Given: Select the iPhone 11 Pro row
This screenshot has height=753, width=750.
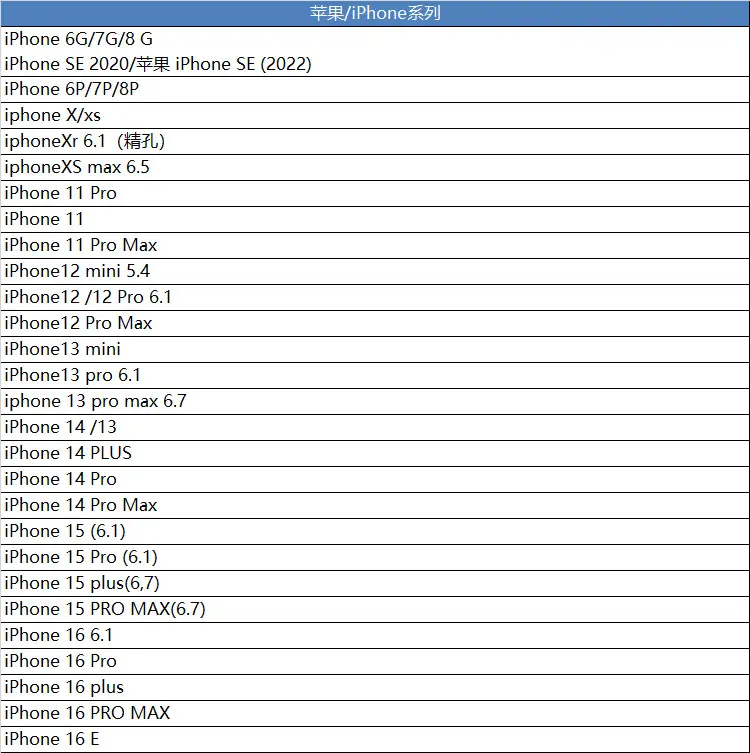Looking at the screenshot, I should (x=375, y=193).
